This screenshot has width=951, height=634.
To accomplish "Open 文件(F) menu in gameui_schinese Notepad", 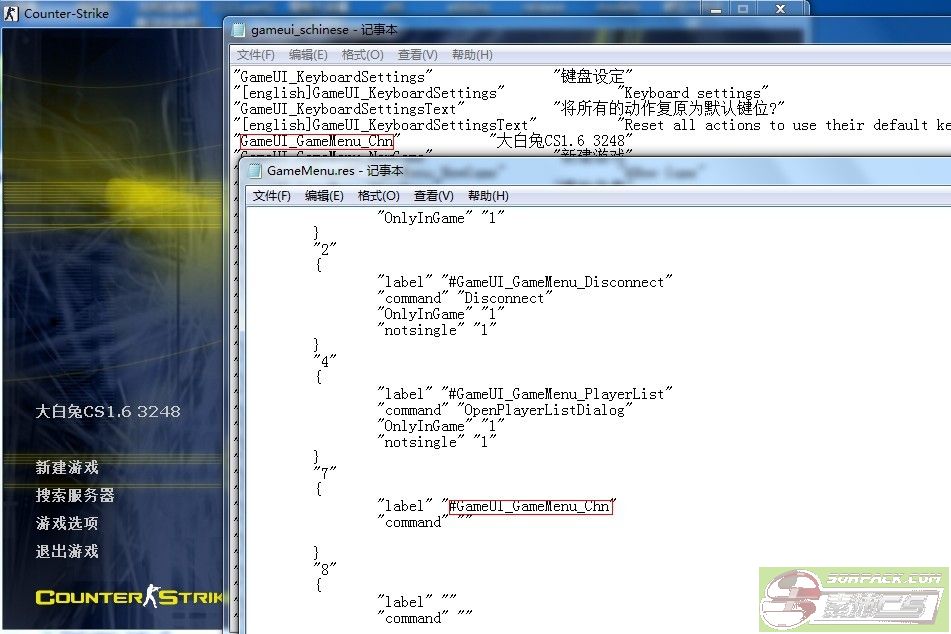I will pyautogui.click(x=256, y=55).
